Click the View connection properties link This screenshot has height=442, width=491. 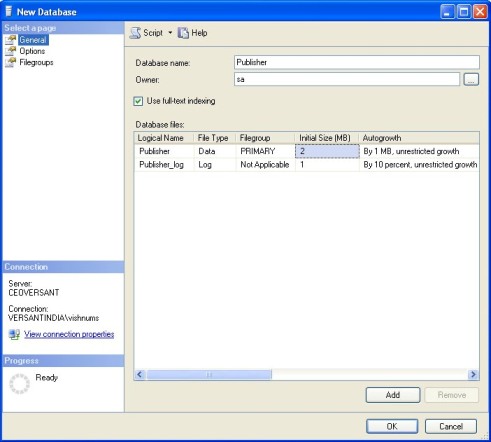pyautogui.click(x=69, y=334)
